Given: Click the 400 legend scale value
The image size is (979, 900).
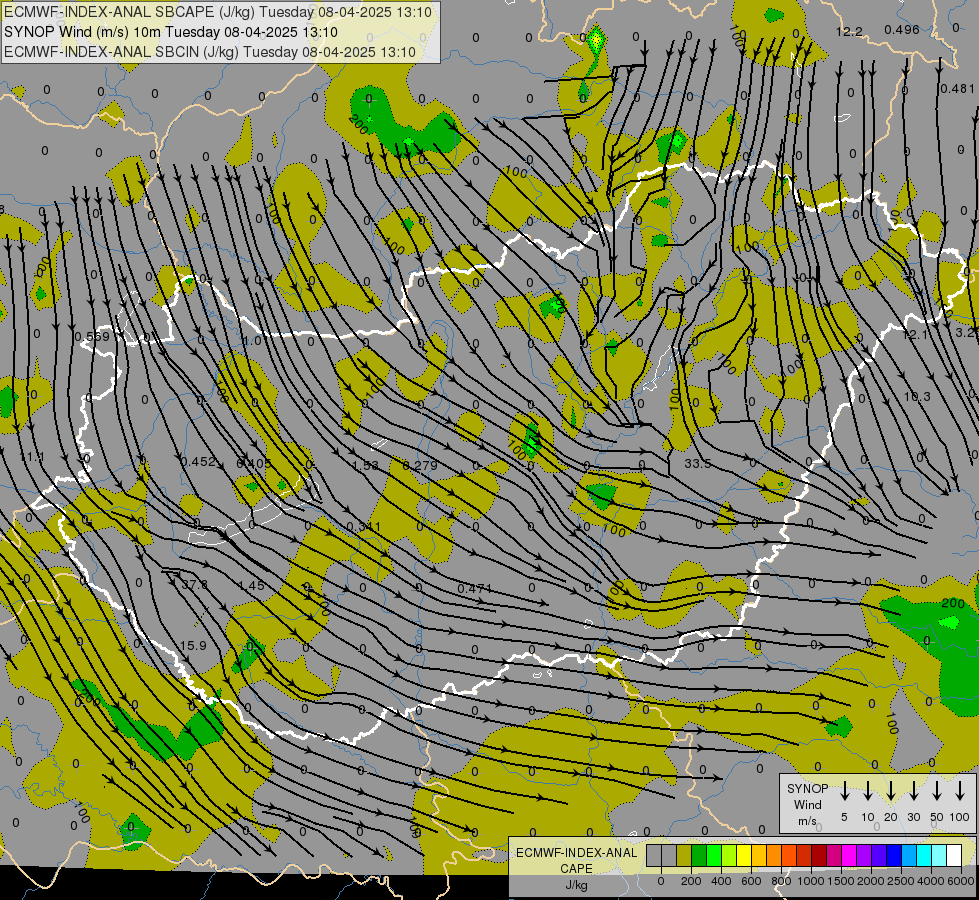Looking at the screenshot, I should [721, 881].
